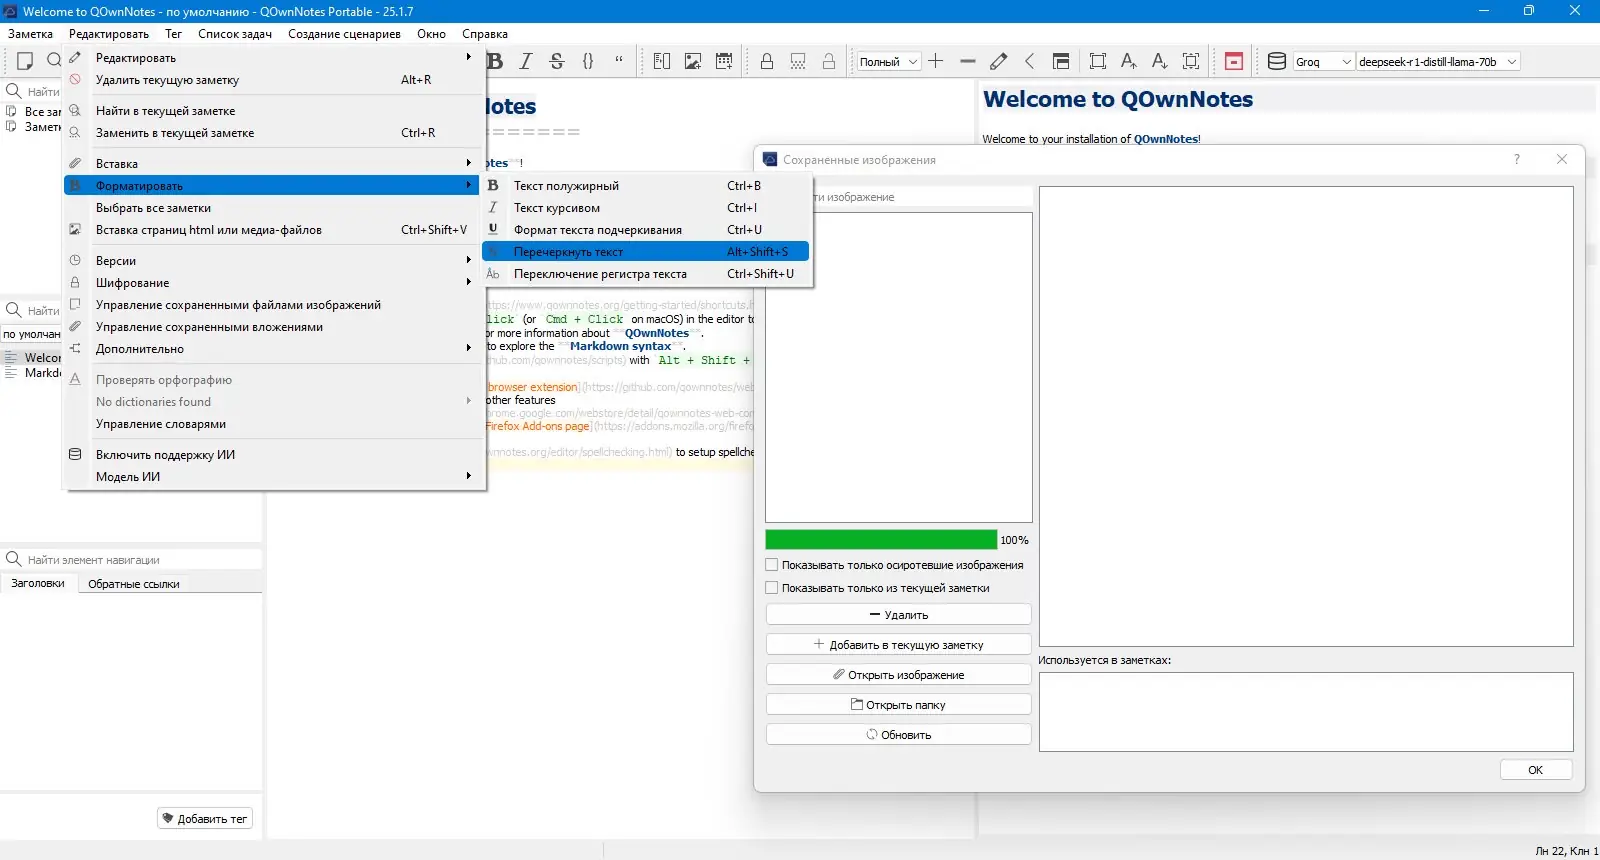1600x860 pixels.
Task: Increase the font size with the toolbar icon
Action: [1129, 61]
